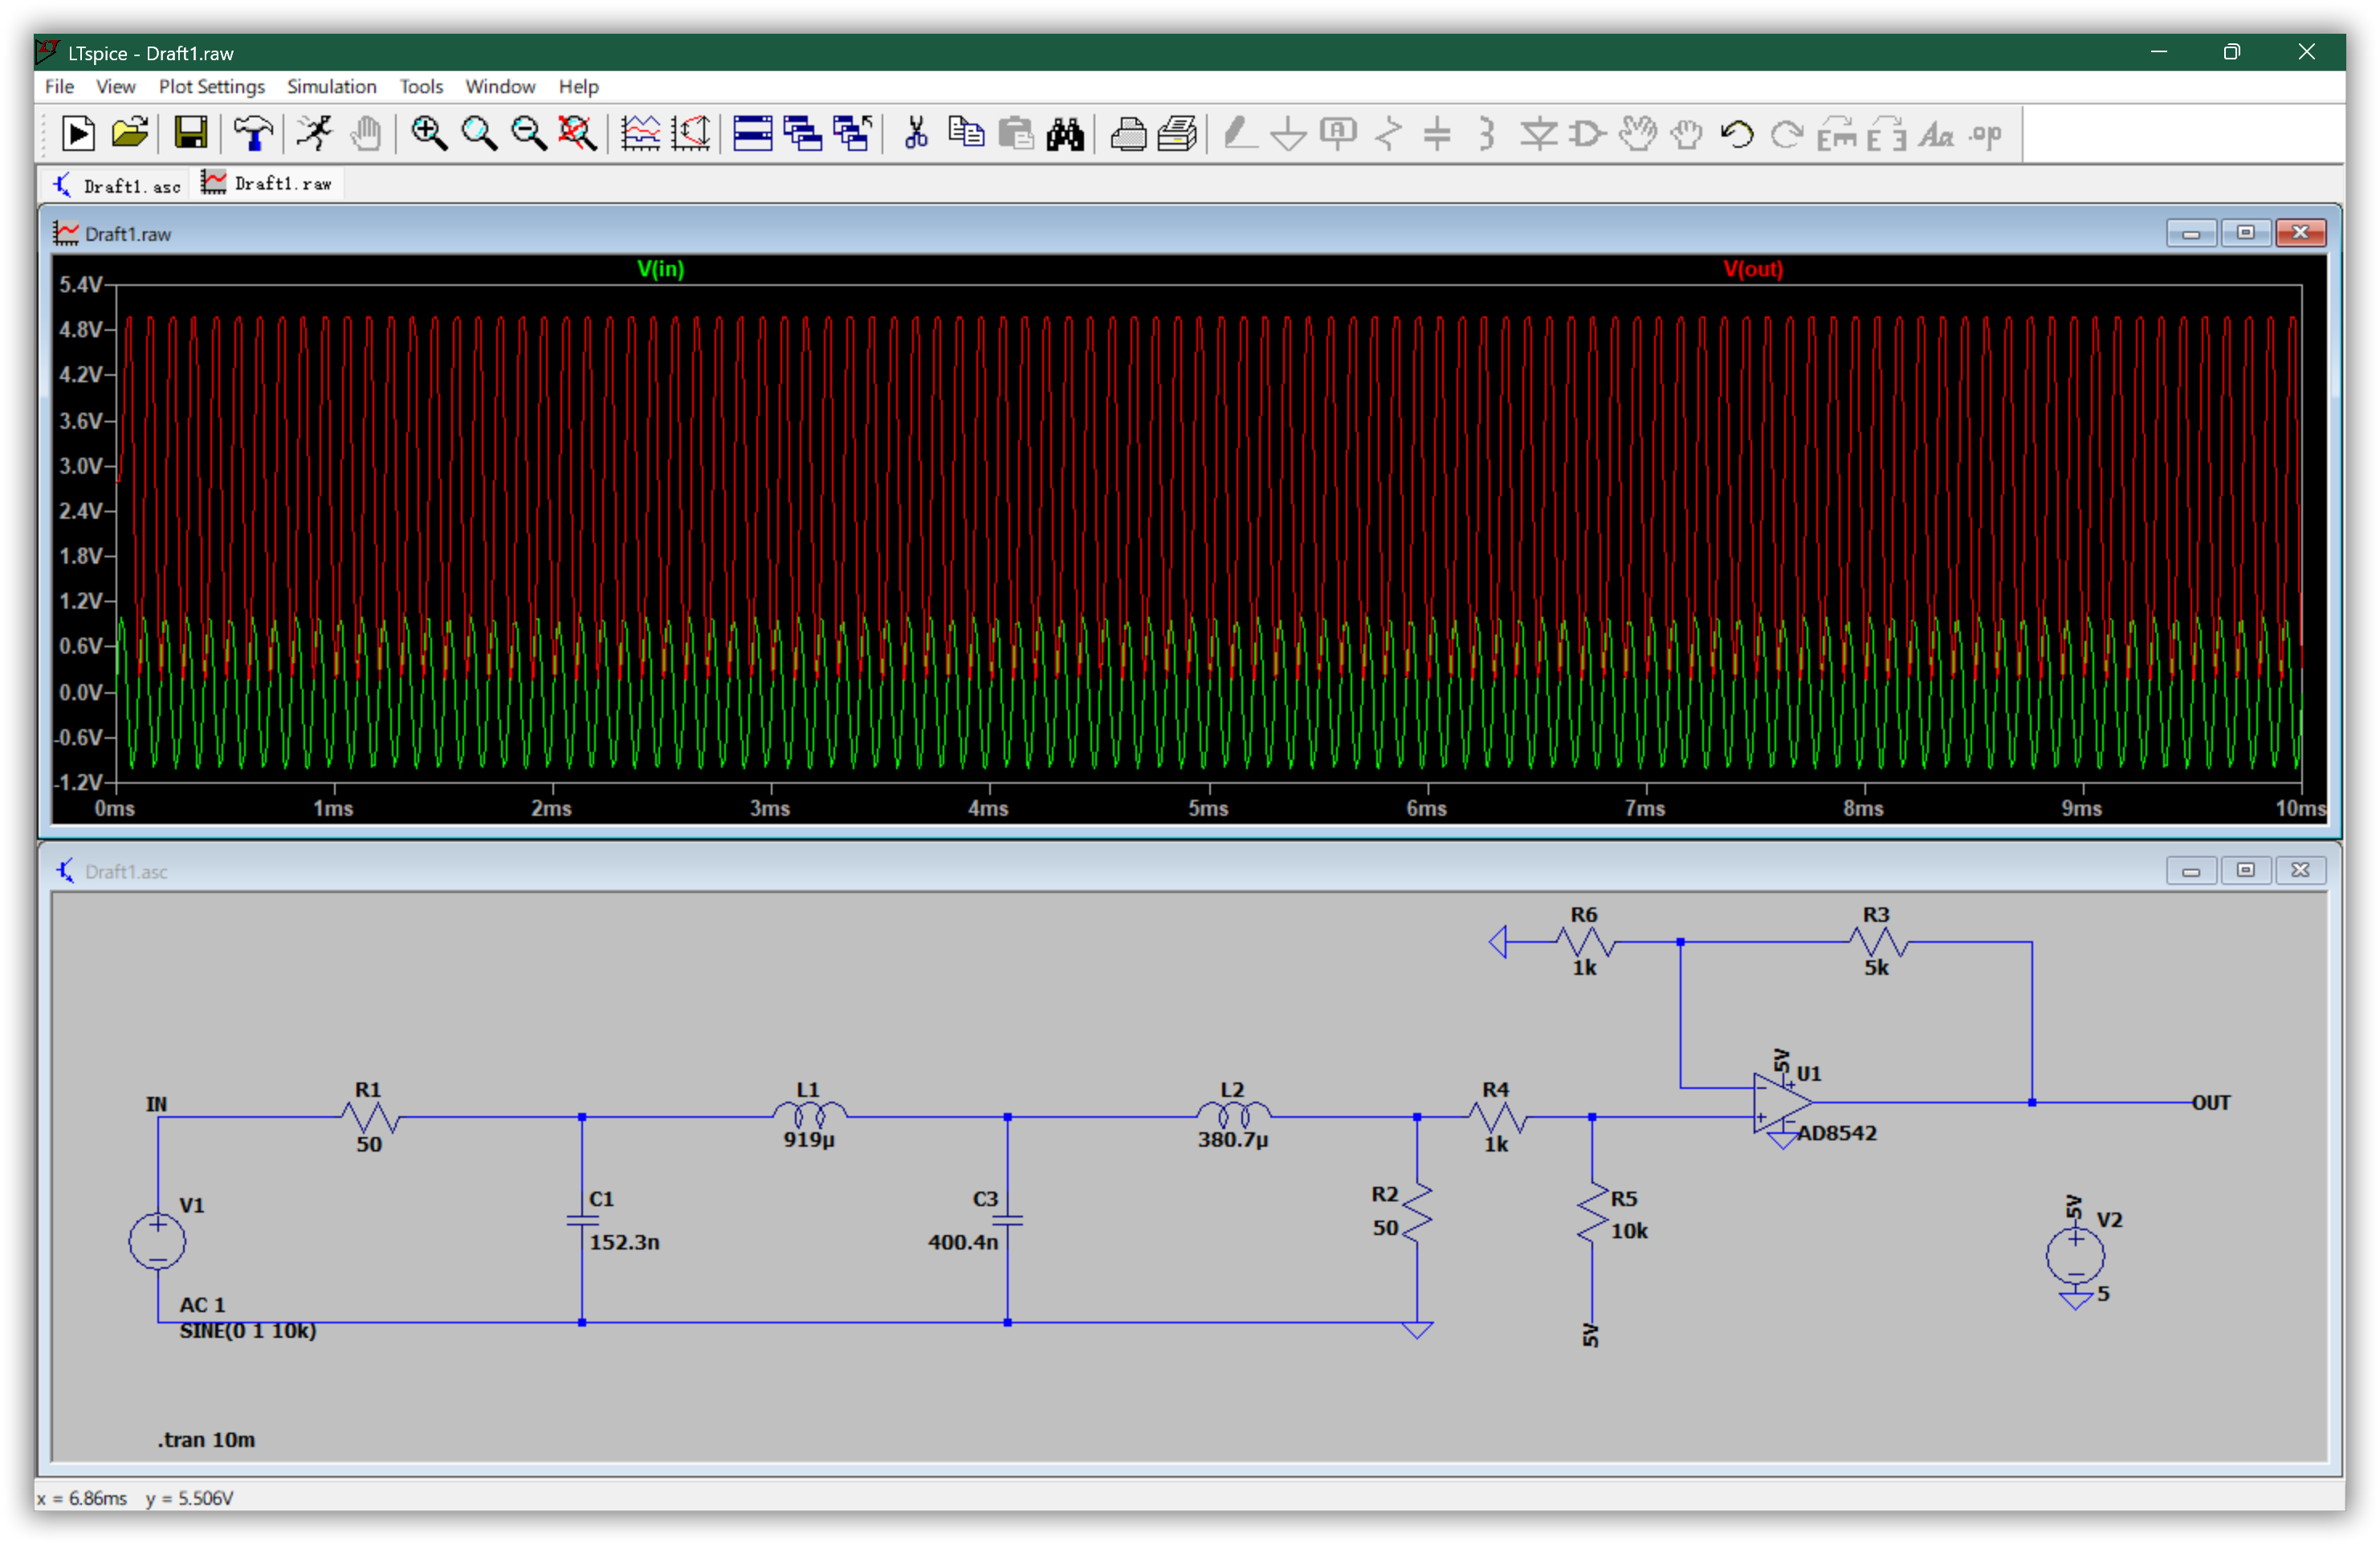
Task: Run the simulation with the running man icon
Action: point(314,133)
